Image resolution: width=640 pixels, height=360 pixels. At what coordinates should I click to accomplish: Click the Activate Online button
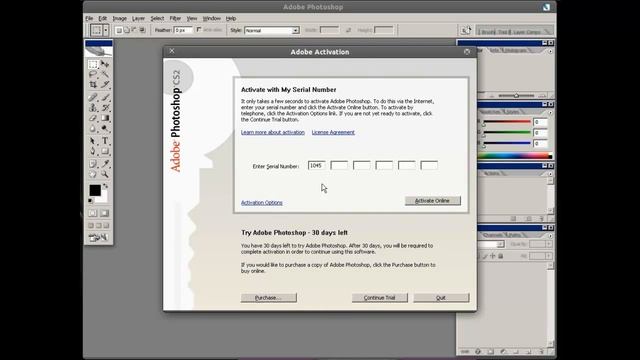point(433,201)
